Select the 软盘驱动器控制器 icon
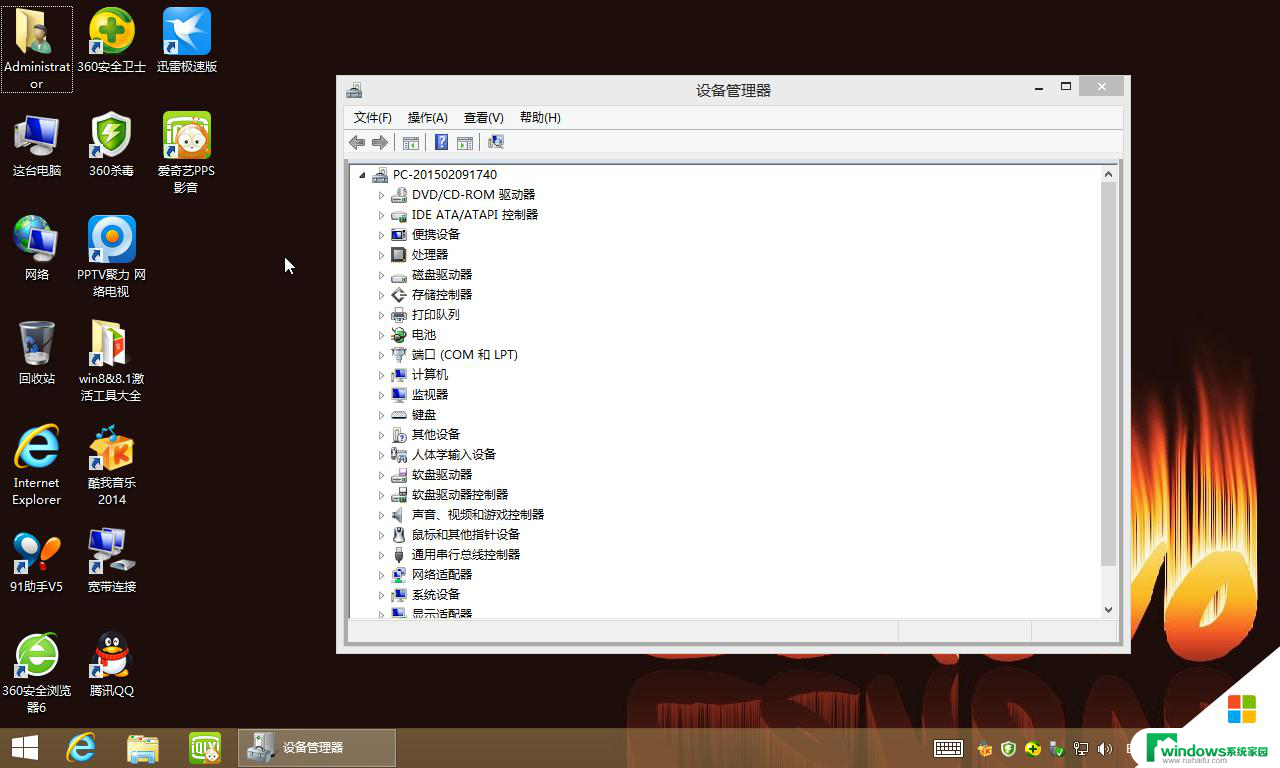This screenshot has height=768, width=1280. click(x=399, y=495)
